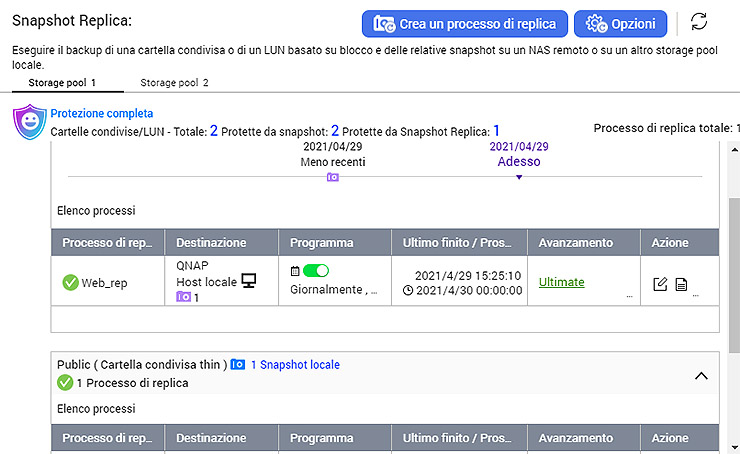Screen dimensions: 740x454
Task: Click the vertical scrollbar down arrow
Action: coord(734,446)
